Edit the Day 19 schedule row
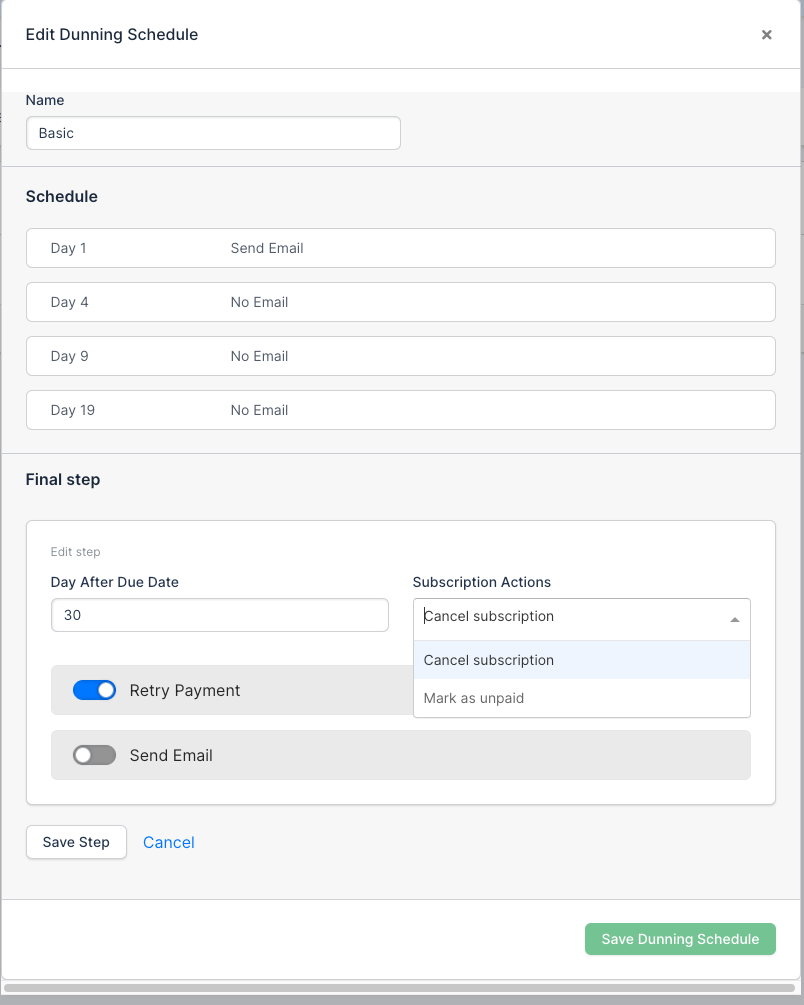 (400, 410)
